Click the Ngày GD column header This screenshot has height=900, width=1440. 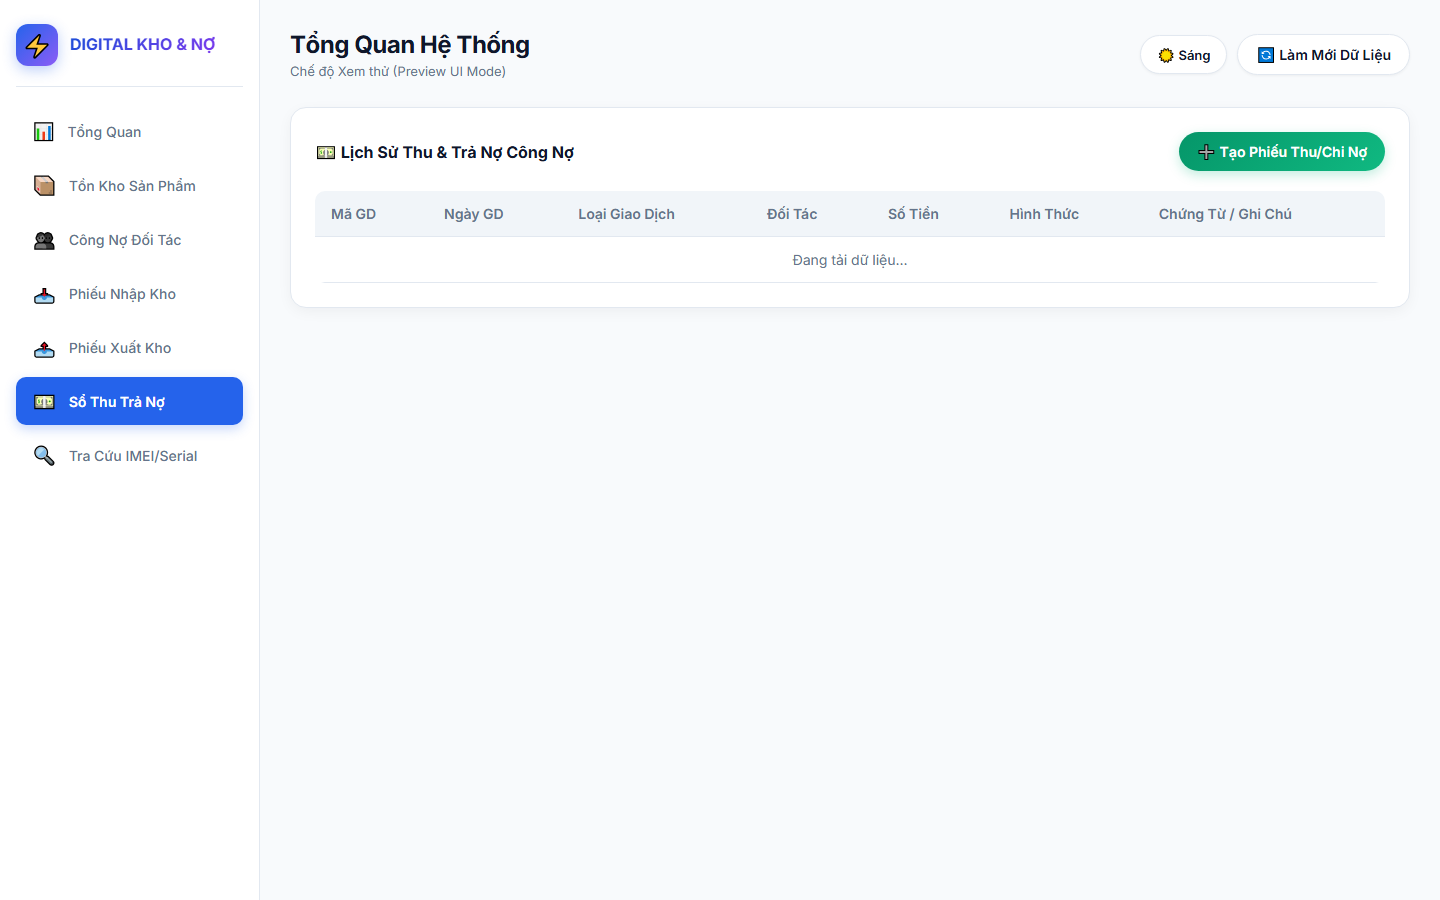pos(474,214)
